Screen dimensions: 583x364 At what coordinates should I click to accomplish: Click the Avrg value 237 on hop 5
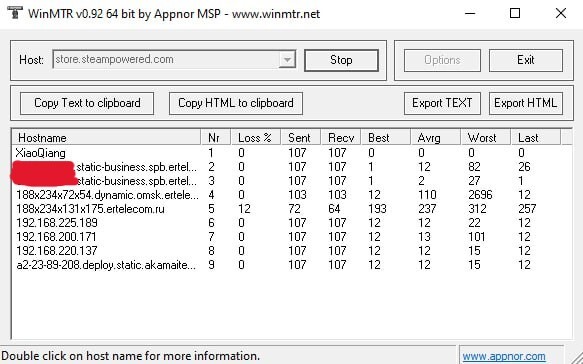coord(428,209)
